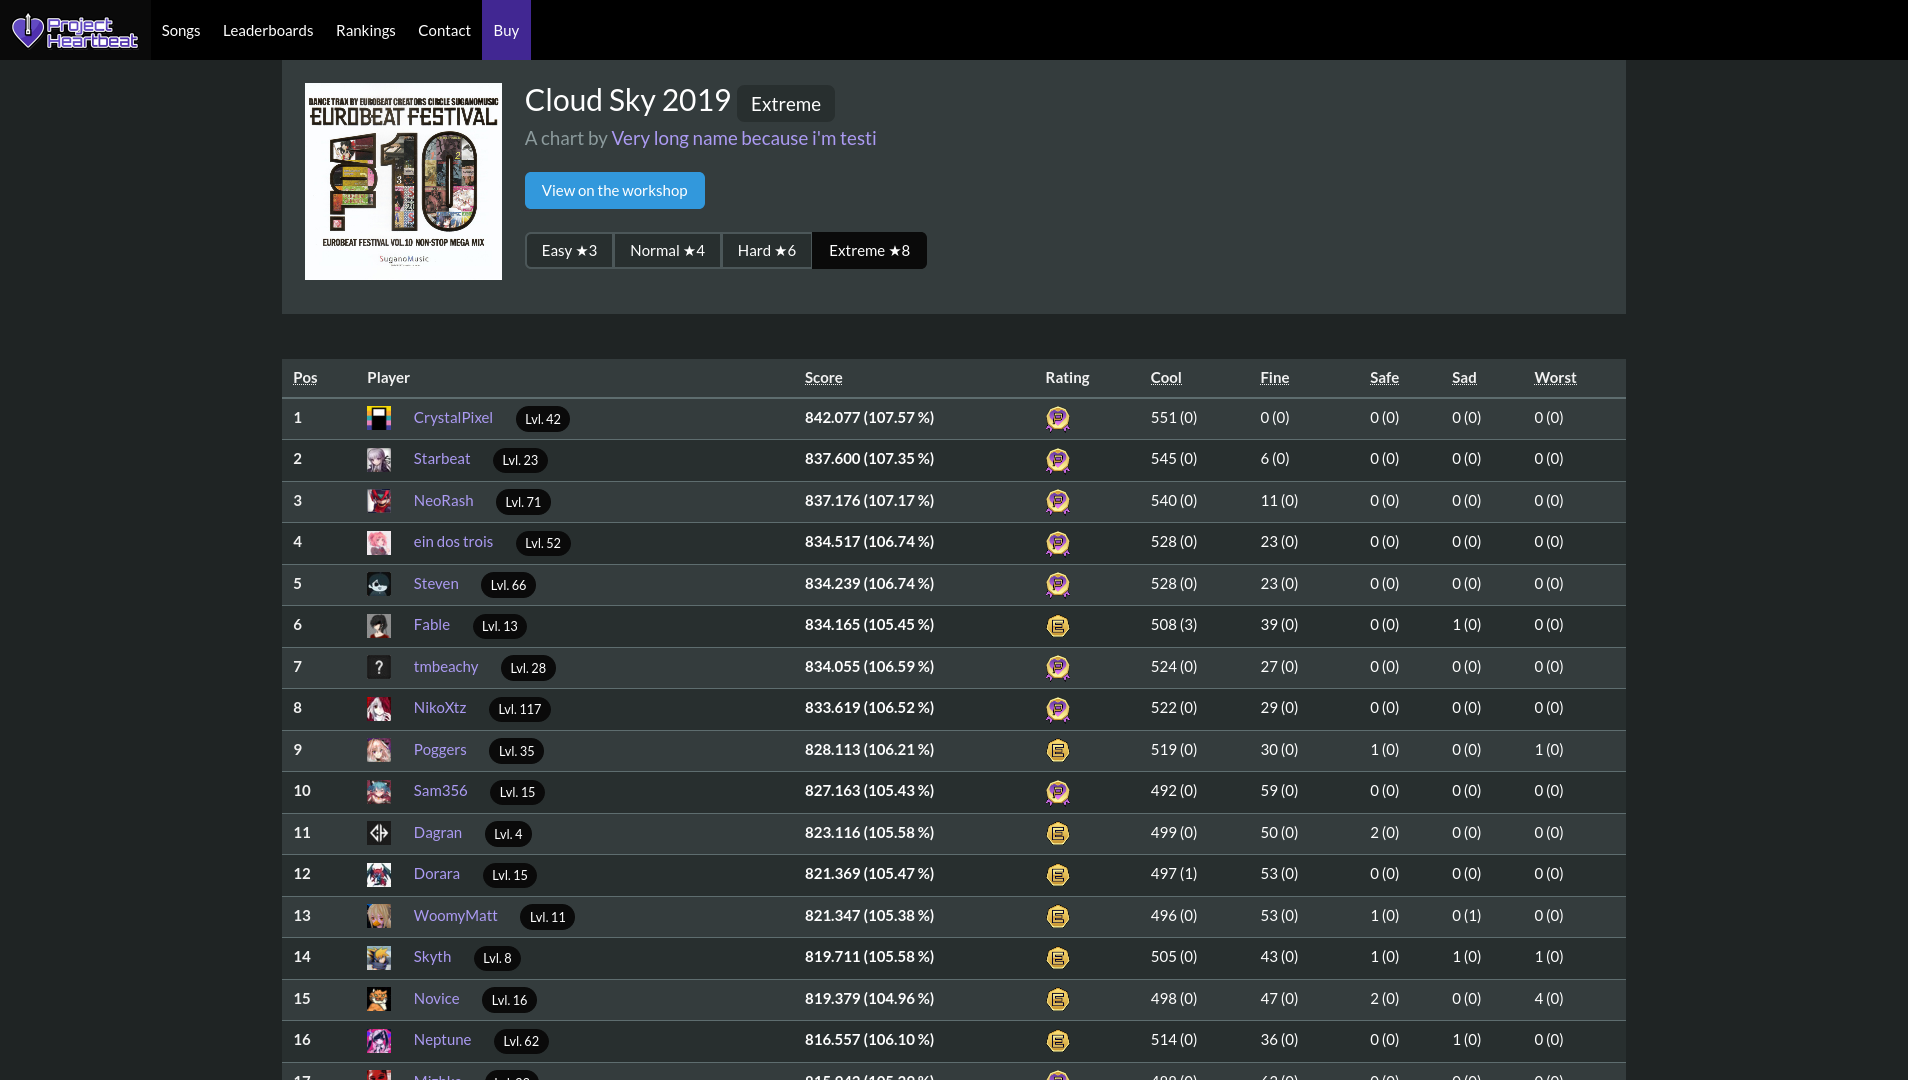Click the rating badge in Novice's row
This screenshot has width=1908, height=1080.
tap(1058, 999)
